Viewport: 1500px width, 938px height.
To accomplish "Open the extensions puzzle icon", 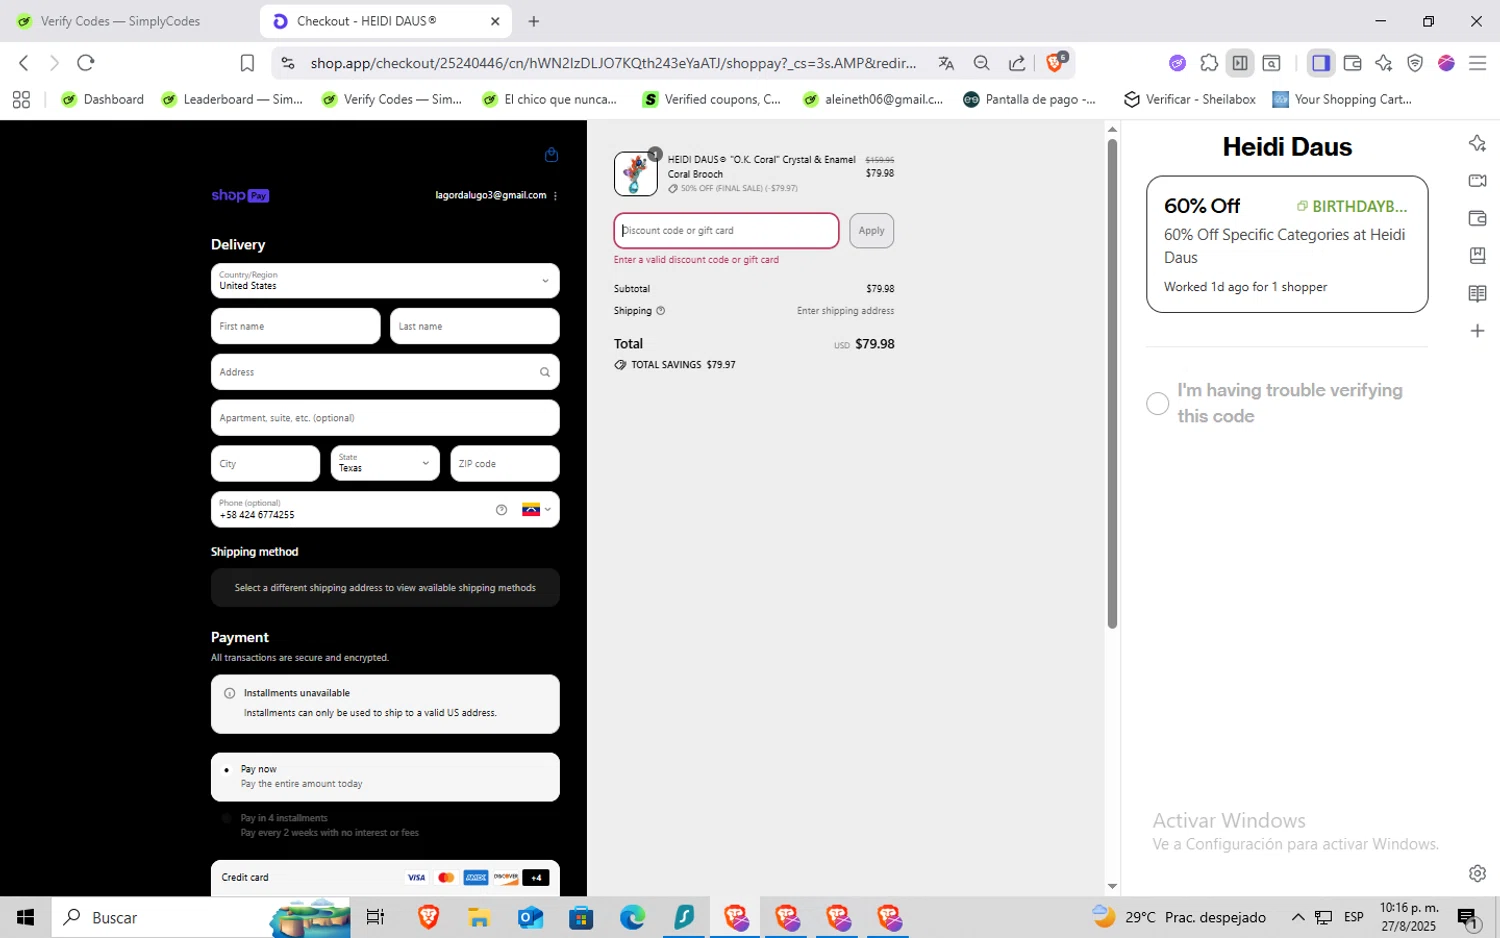I will tap(1209, 63).
